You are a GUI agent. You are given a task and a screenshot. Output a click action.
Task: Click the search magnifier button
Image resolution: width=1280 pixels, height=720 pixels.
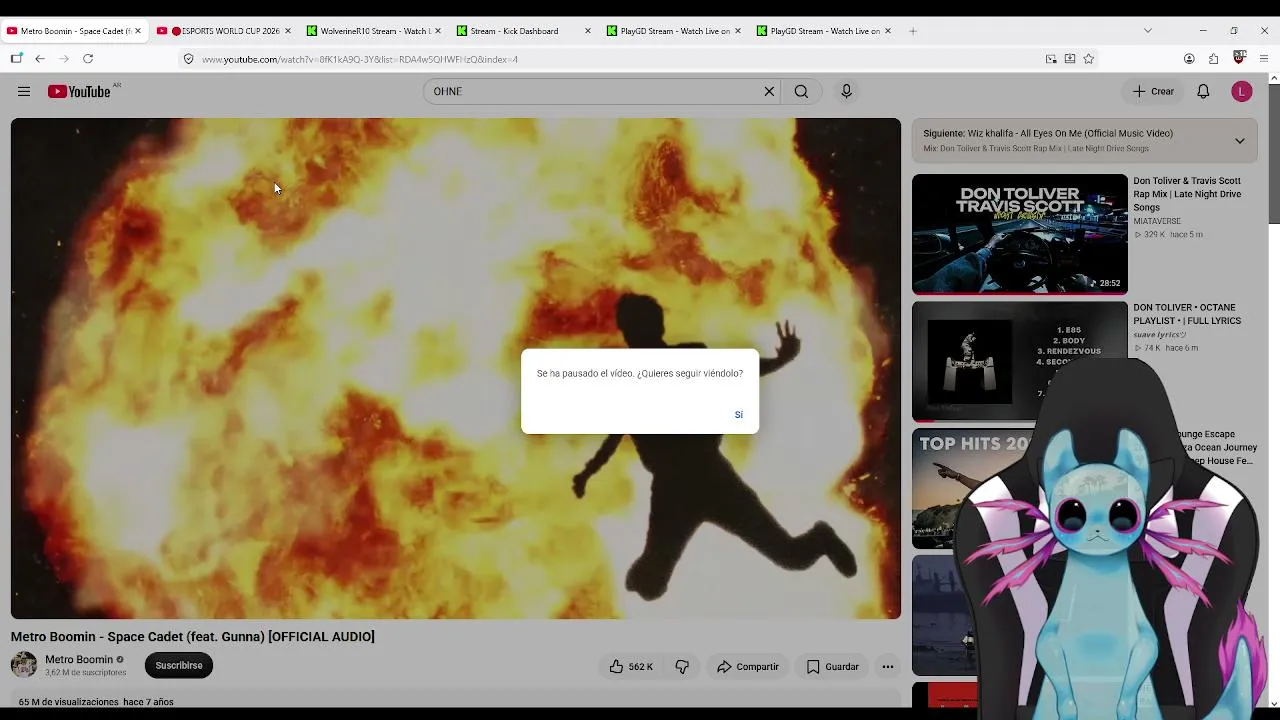pyautogui.click(x=801, y=92)
